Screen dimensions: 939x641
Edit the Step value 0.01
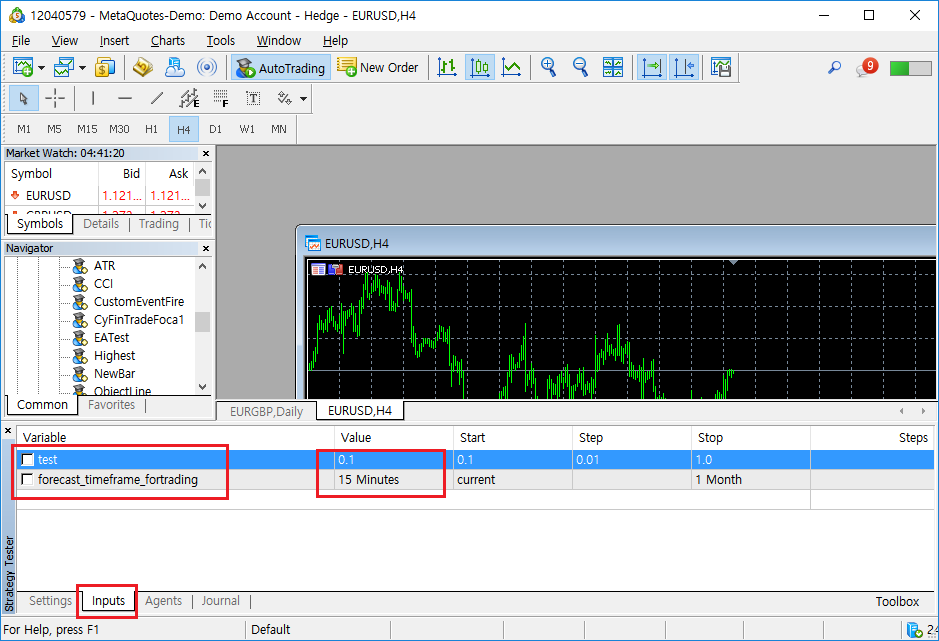(631, 459)
